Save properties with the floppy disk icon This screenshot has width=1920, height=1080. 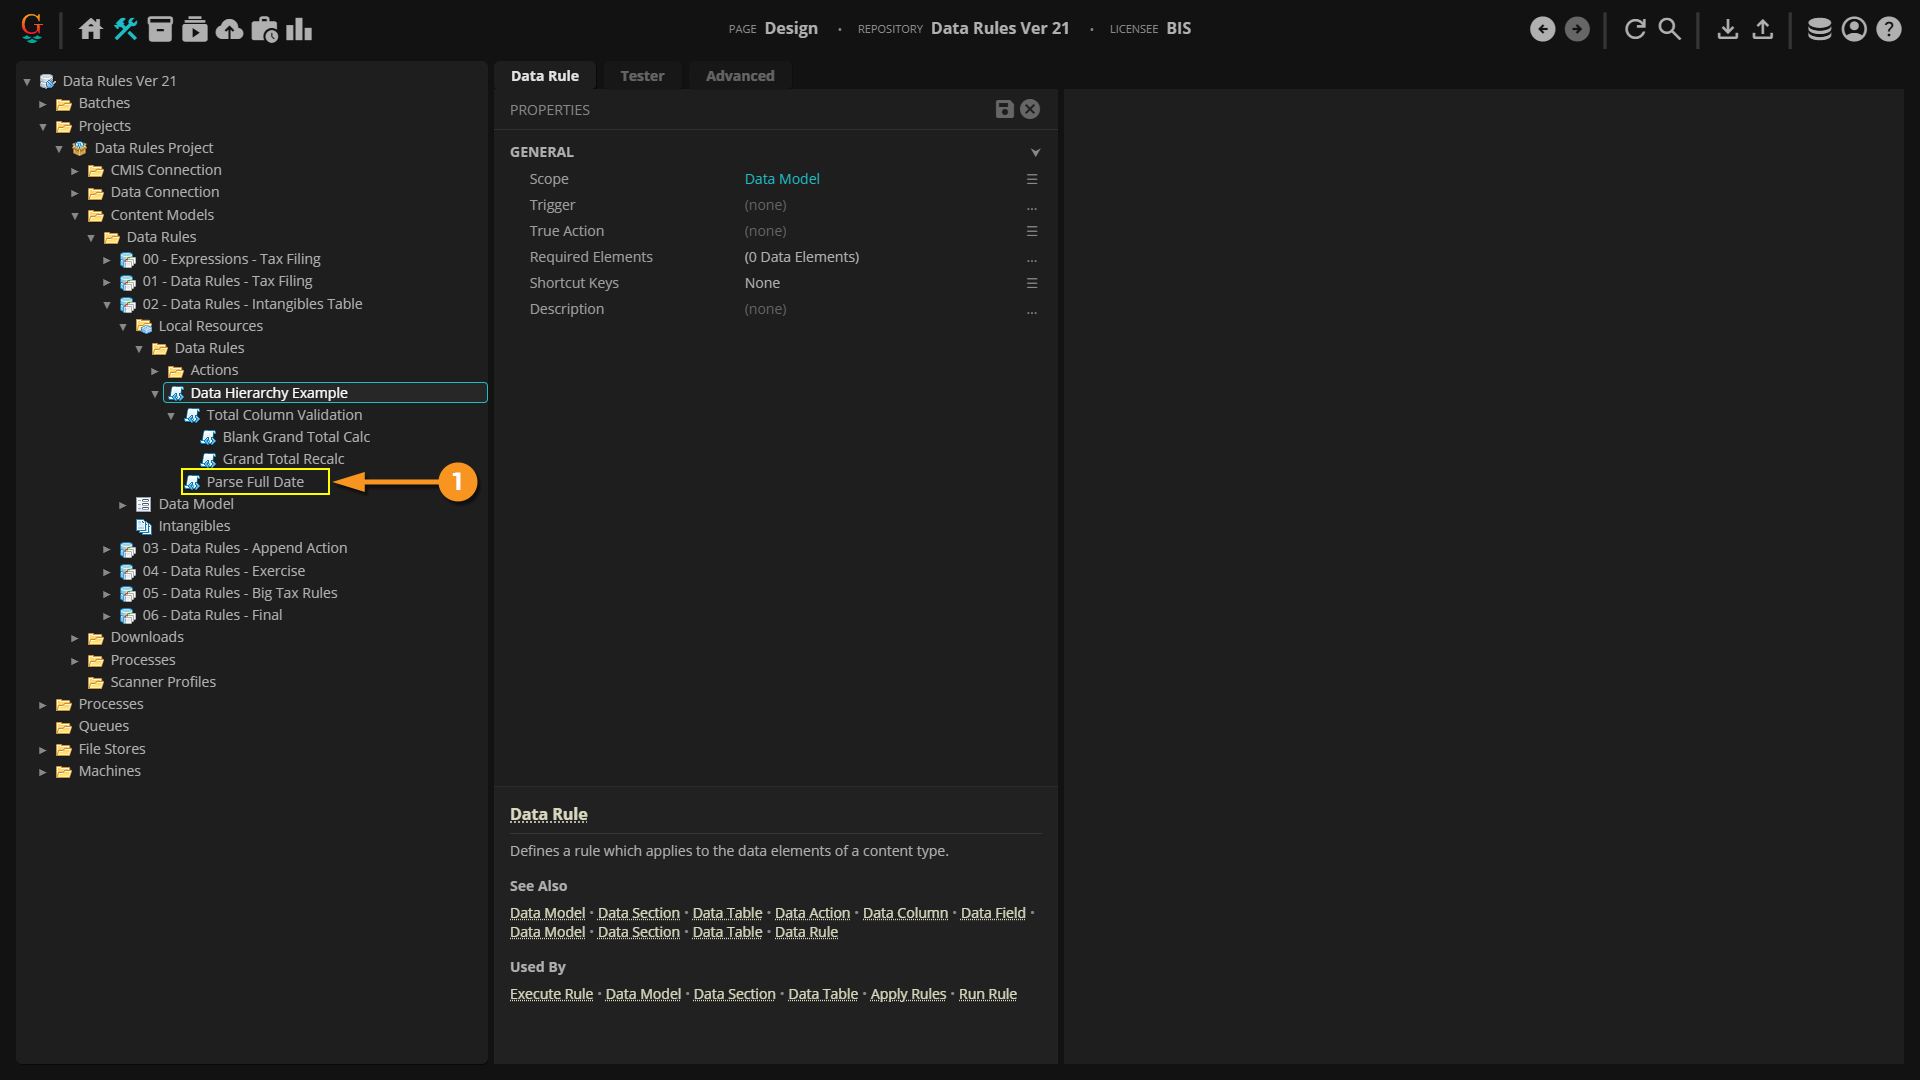(1004, 110)
